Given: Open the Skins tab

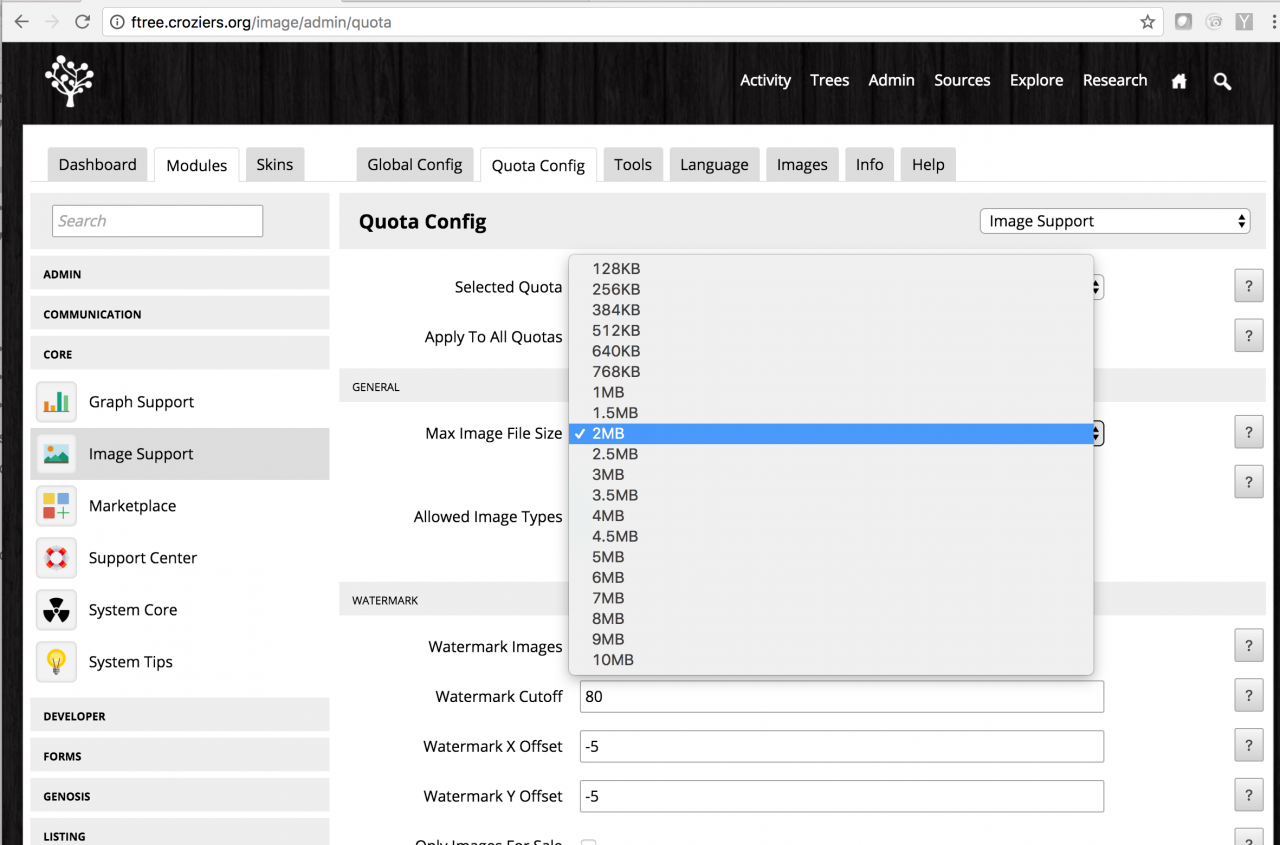Looking at the screenshot, I should click(x=274, y=165).
